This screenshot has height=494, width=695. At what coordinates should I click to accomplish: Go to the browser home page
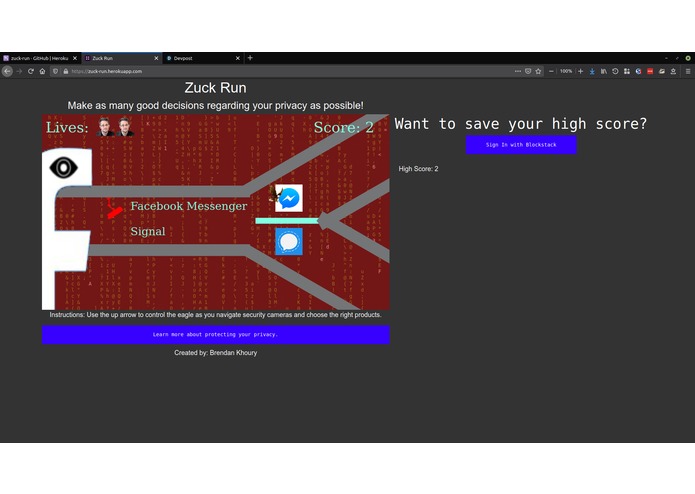coord(42,71)
